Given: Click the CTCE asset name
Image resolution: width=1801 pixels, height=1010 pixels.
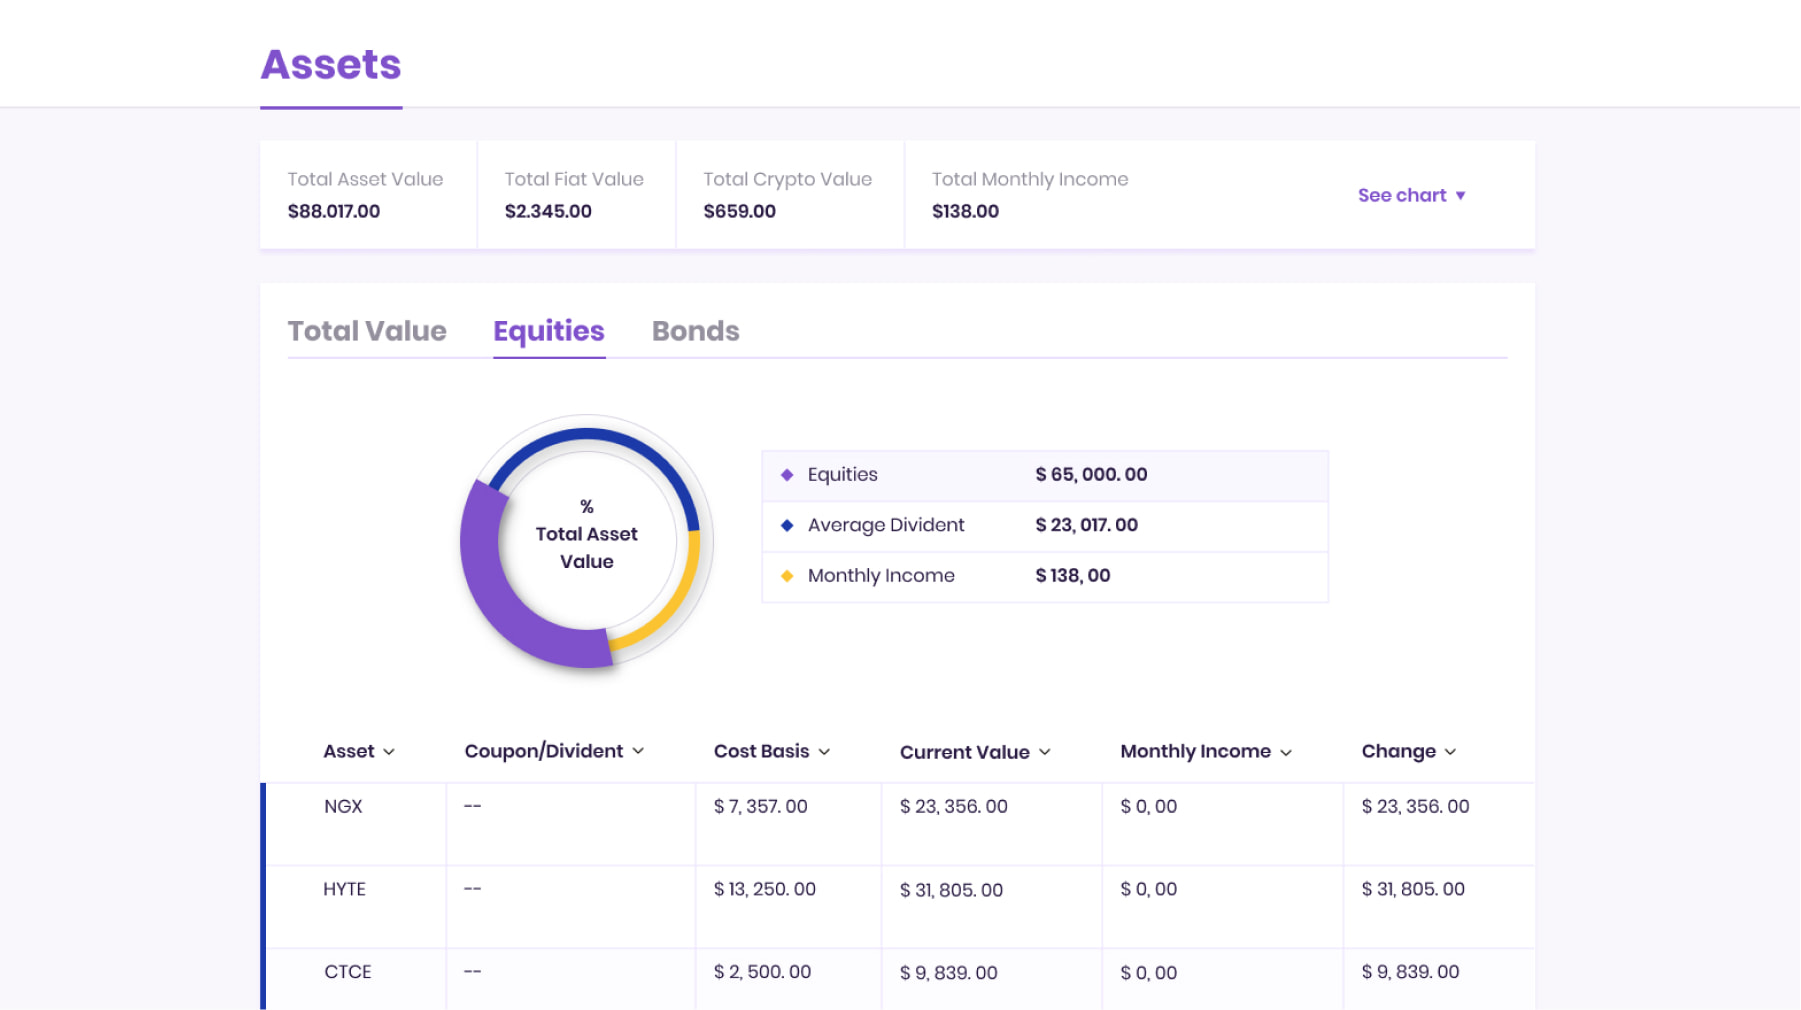Looking at the screenshot, I should click(x=347, y=972).
